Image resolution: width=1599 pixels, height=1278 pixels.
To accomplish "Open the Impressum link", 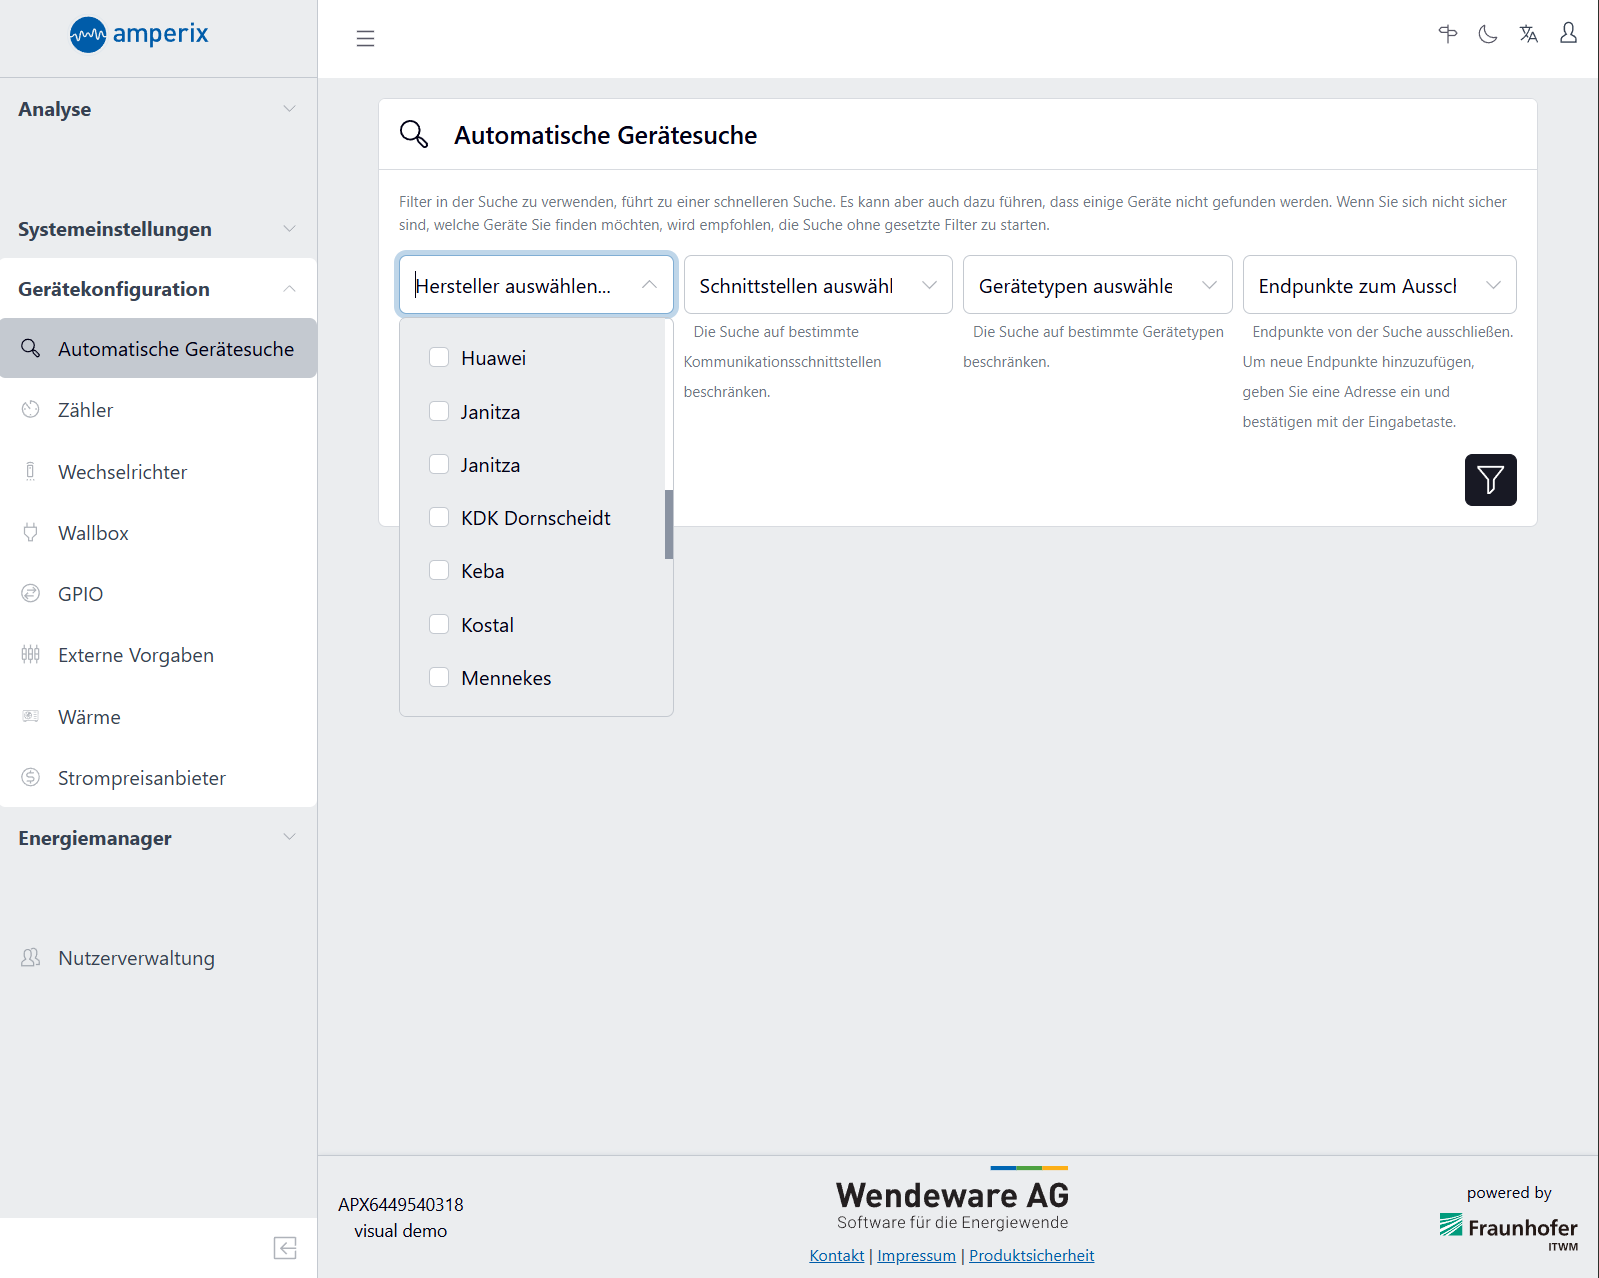I will click(916, 1256).
